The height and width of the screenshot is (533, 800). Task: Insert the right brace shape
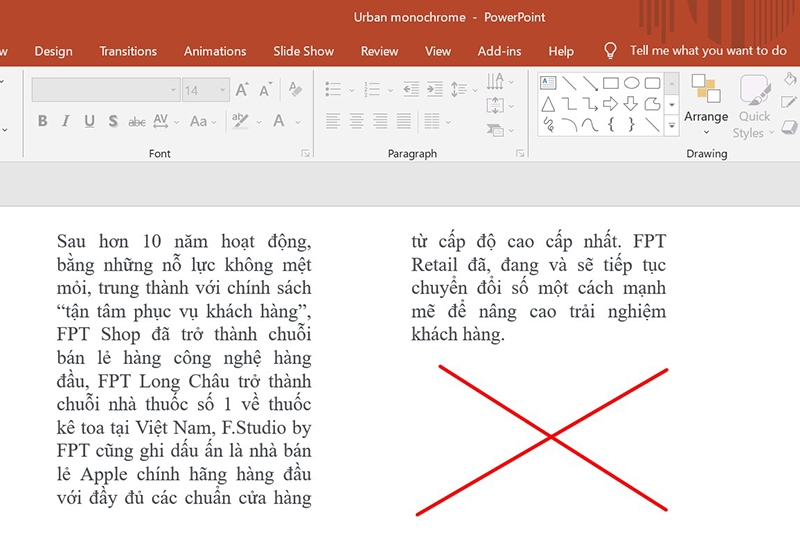(631, 124)
